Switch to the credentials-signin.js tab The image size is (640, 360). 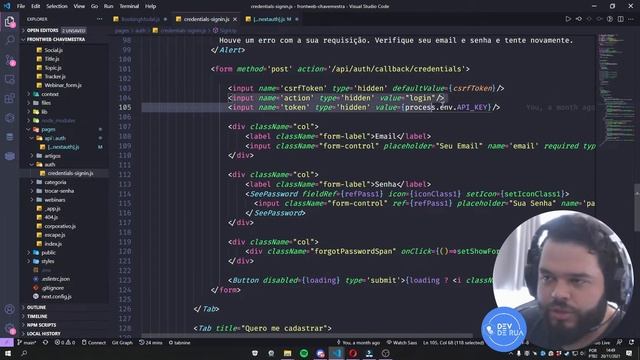click(x=206, y=19)
